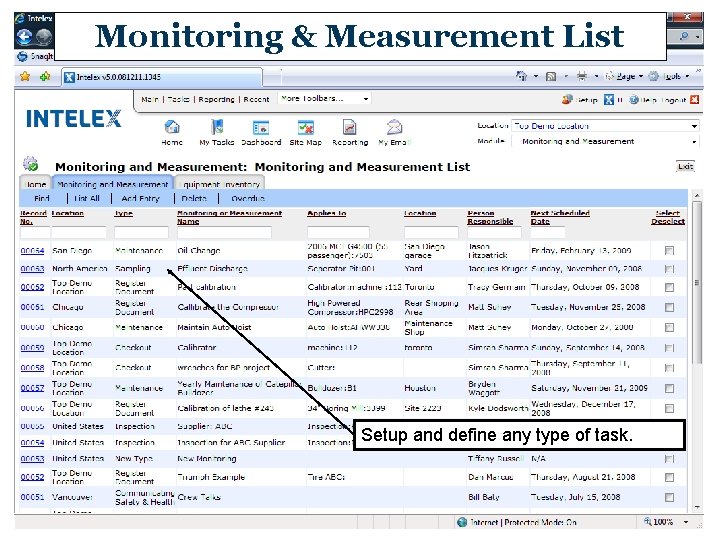This screenshot has height=540, width=720.
Task: Select checkbox for Calibrate the Compressor row
Action: [x=669, y=307]
